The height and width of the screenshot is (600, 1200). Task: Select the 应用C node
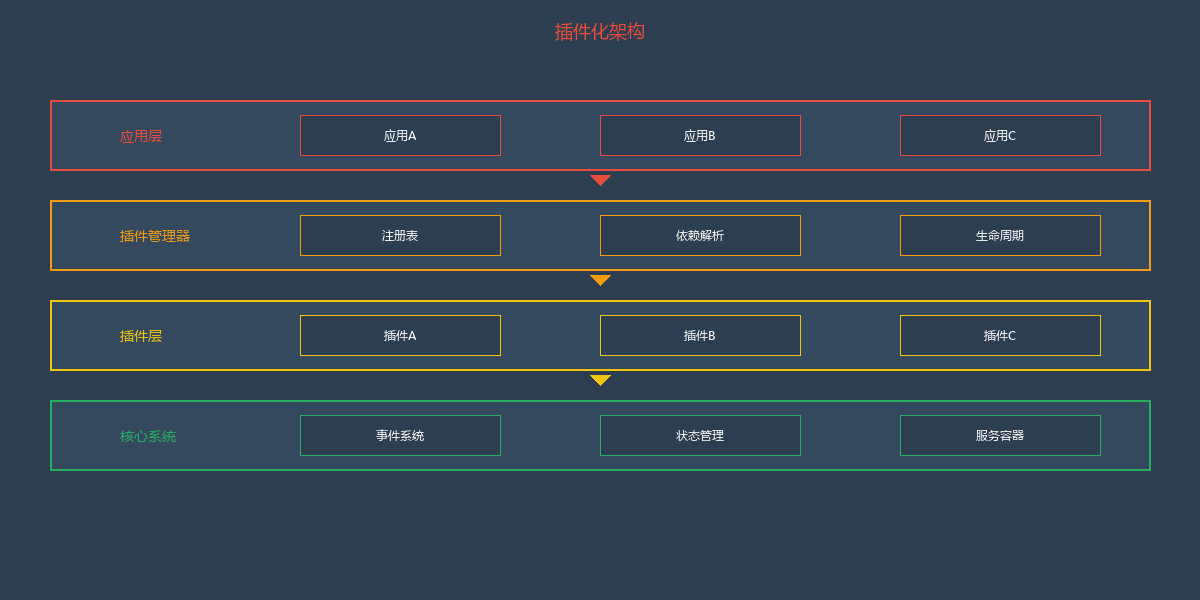click(1000, 135)
